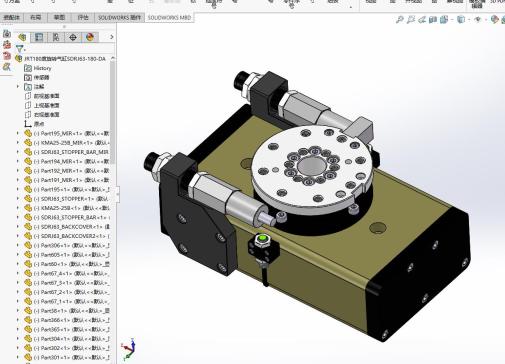The width and height of the screenshot is (505, 364).
Task: Open the DimXpertManager crosshair tab
Action: coord(73,37)
